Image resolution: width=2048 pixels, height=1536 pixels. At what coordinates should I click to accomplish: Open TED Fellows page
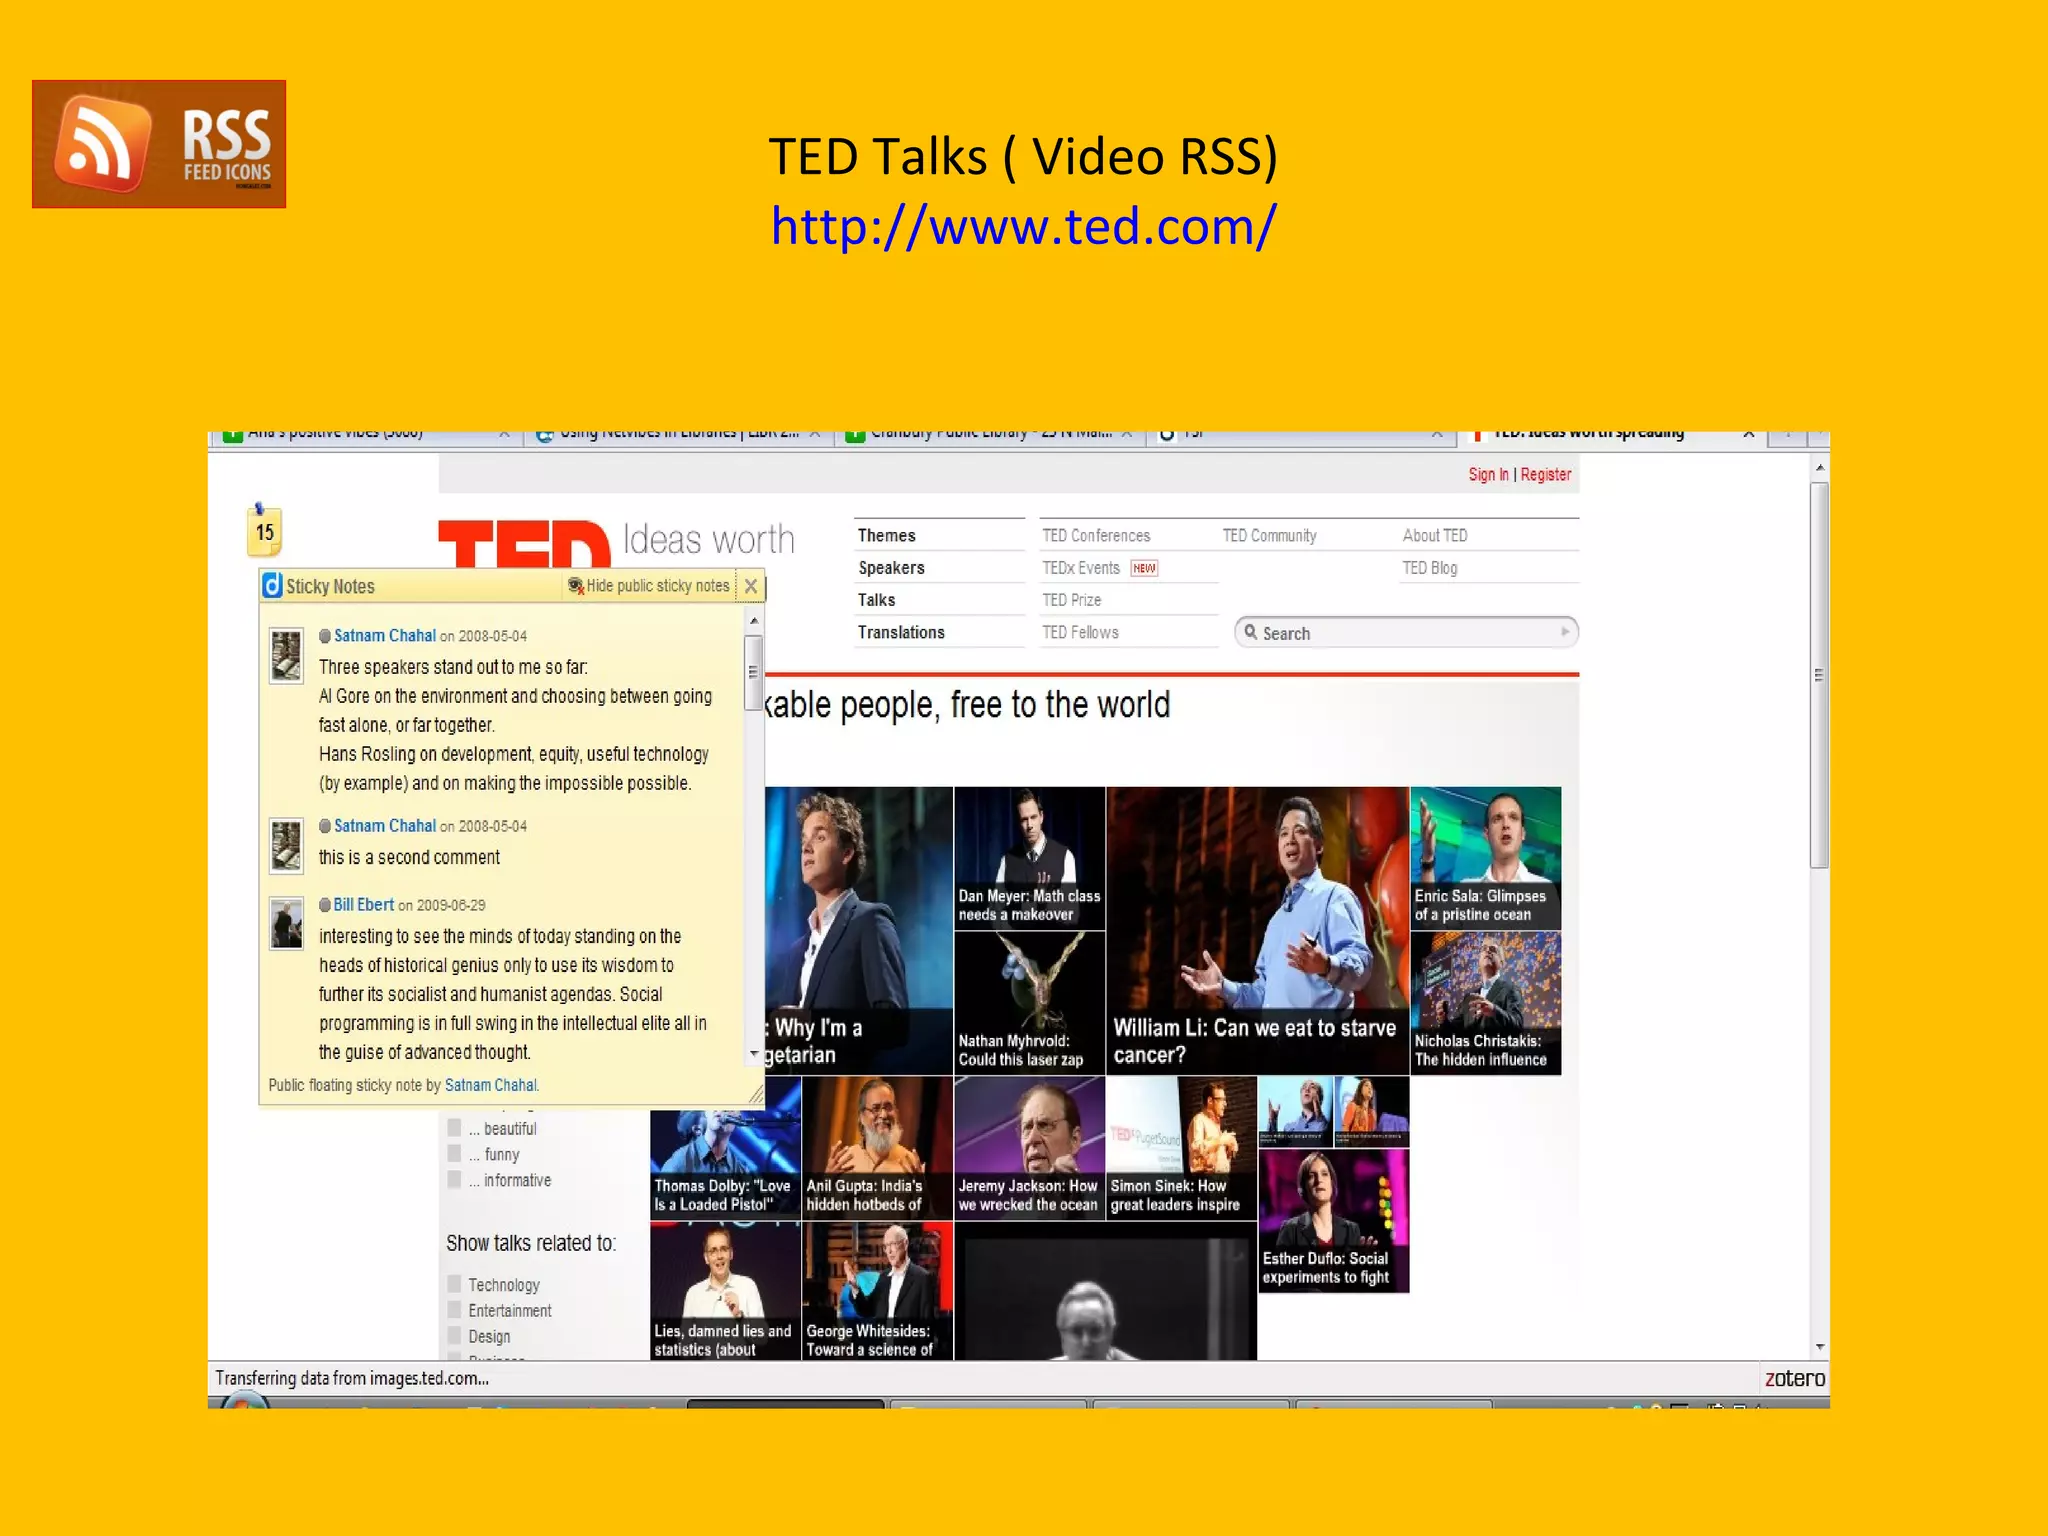coord(1080,632)
